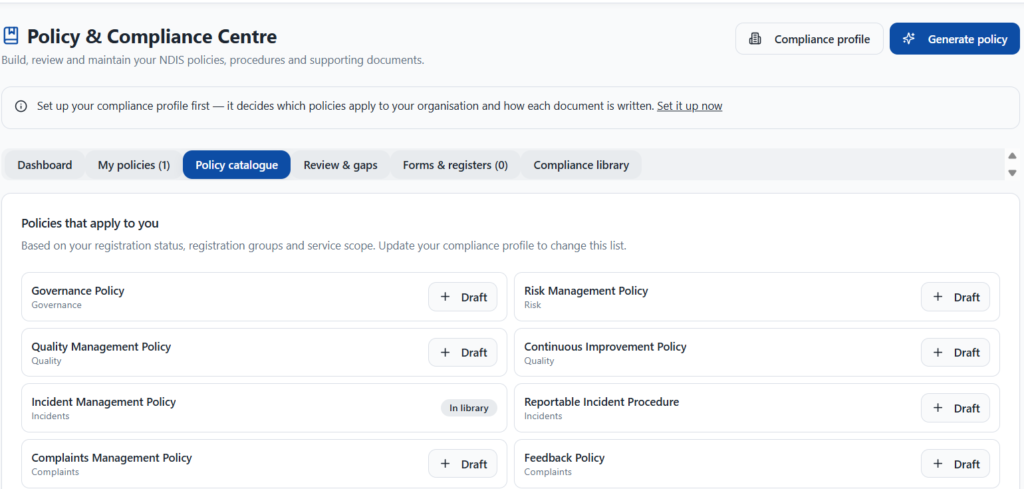Image resolution: width=1024 pixels, height=489 pixels.
Task: Switch to My policies (1) tab
Action: coord(134,165)
